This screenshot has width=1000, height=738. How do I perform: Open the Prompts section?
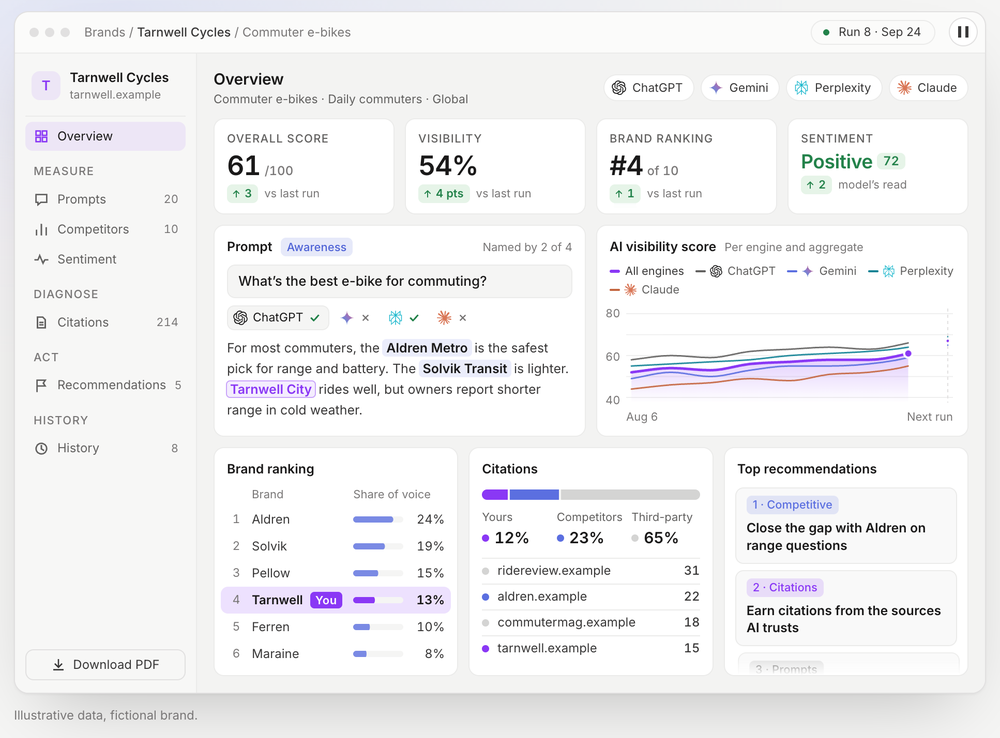click(x=105, y=199)
